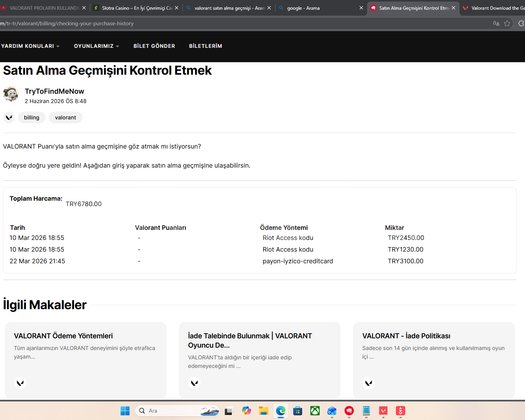Click the blue cloud app icon in the taskbar
Image resolution: width=525 pixels, height=420 pixels.
[332, 411]
